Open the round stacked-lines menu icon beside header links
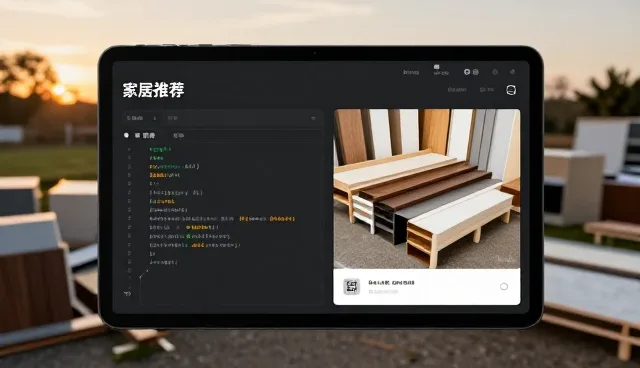Screen dimensions: 640x368 511,90
